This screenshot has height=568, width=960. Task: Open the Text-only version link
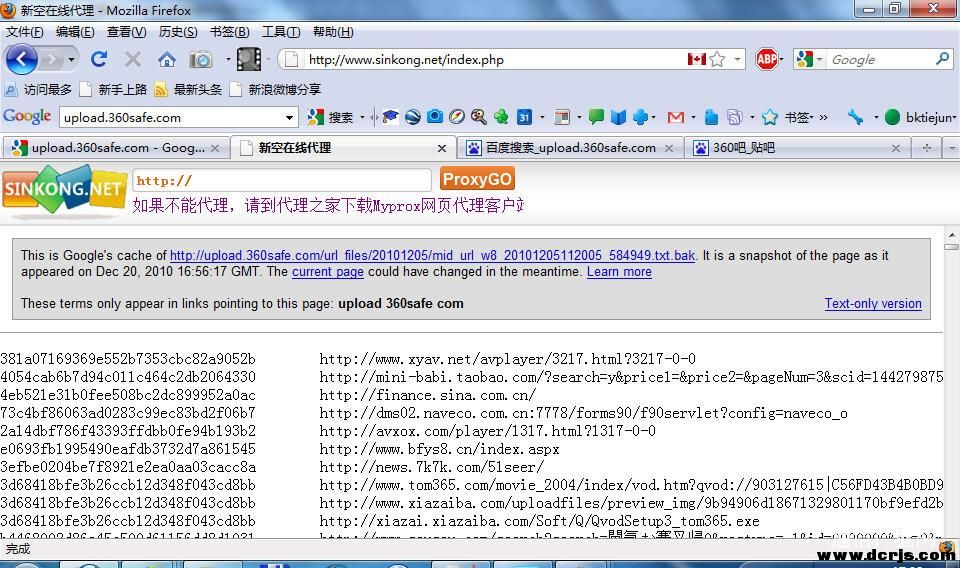point(872,303)
